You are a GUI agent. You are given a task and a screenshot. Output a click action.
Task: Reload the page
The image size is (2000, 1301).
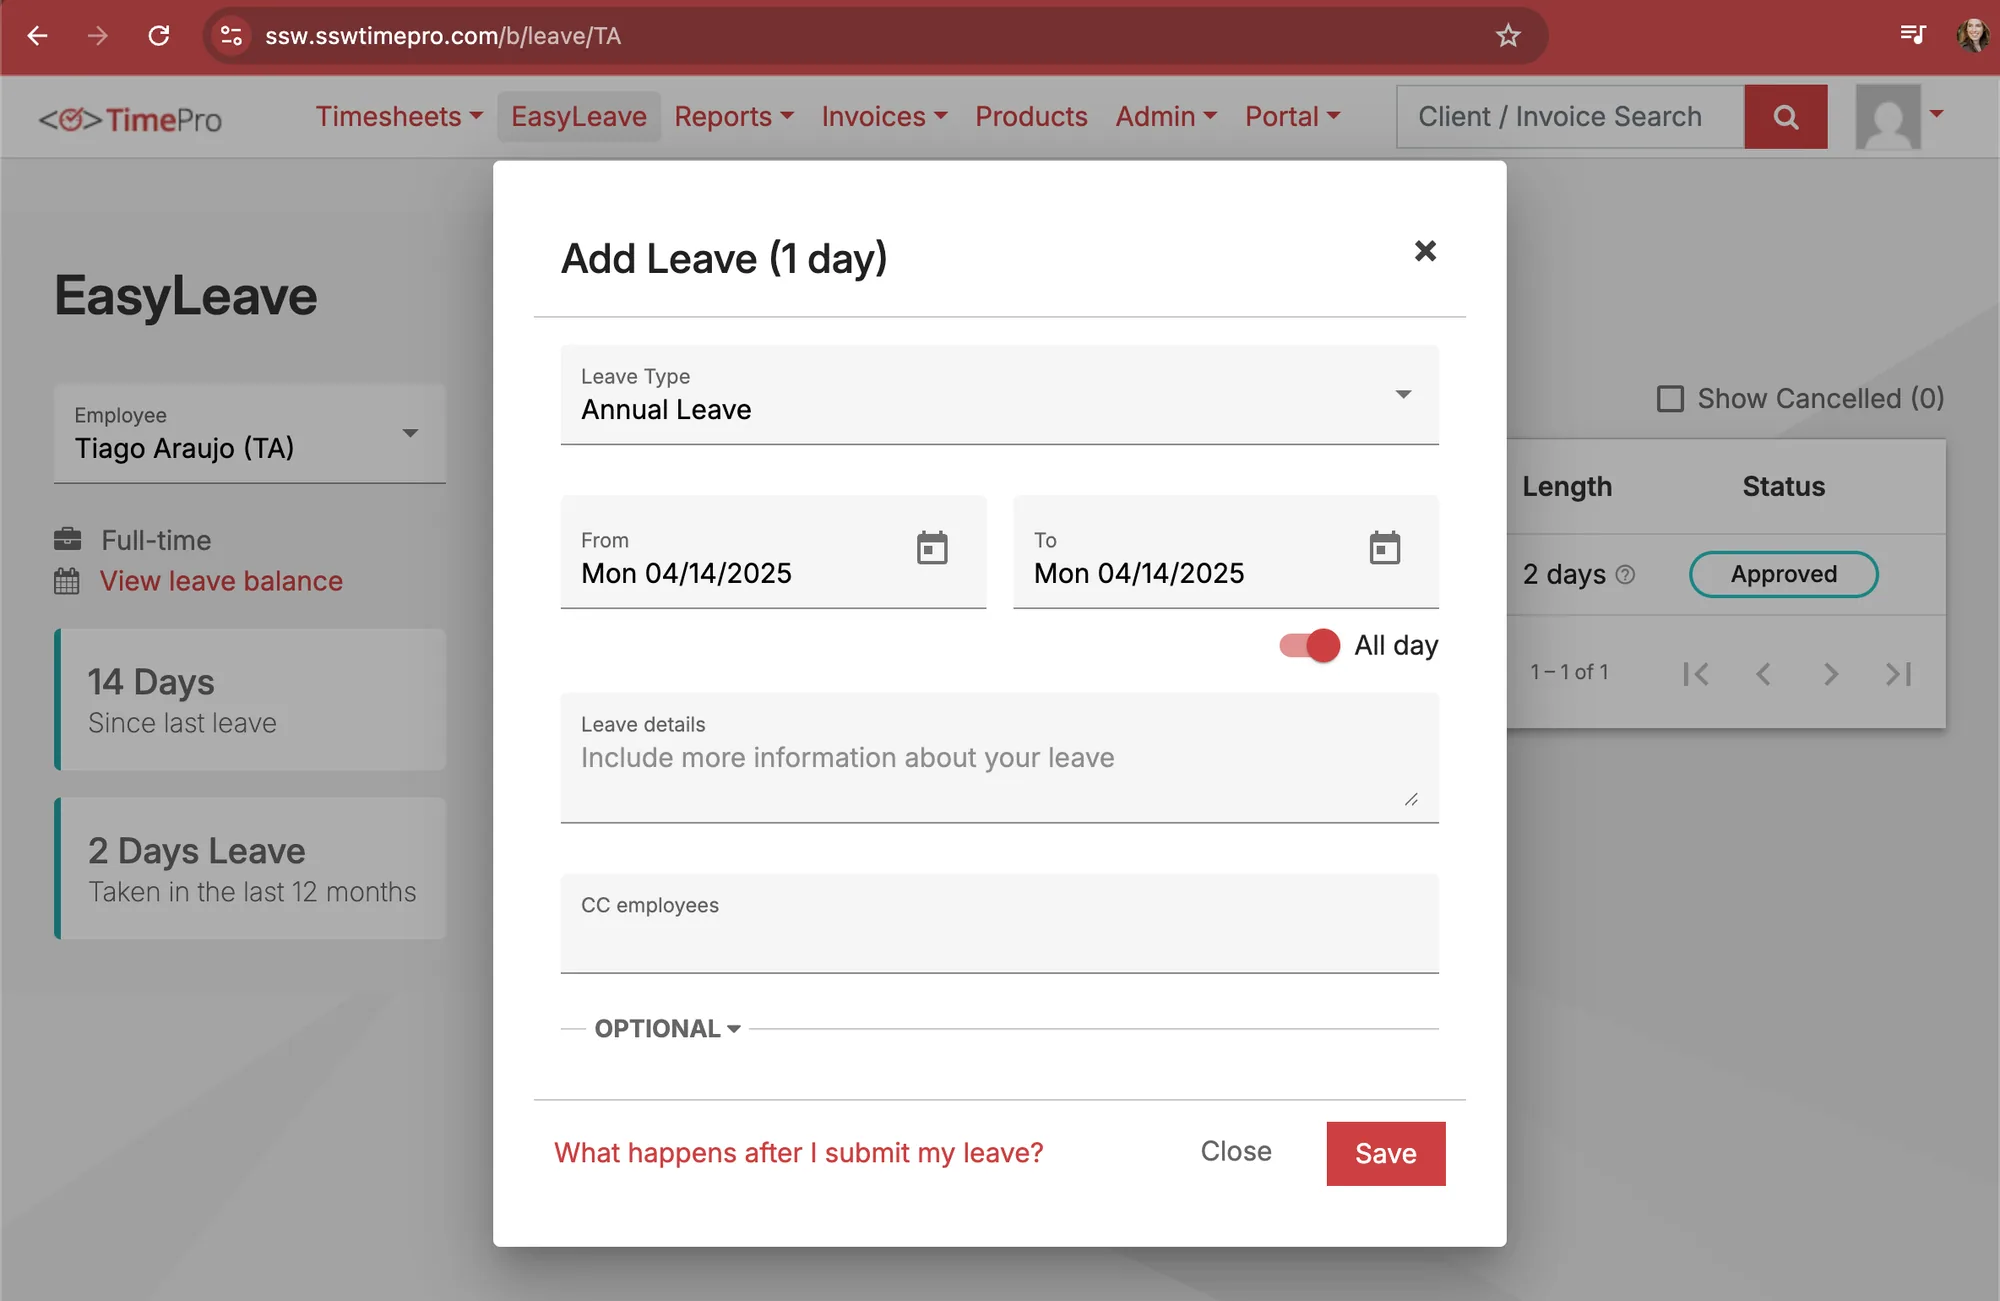[x=158, y=36]
